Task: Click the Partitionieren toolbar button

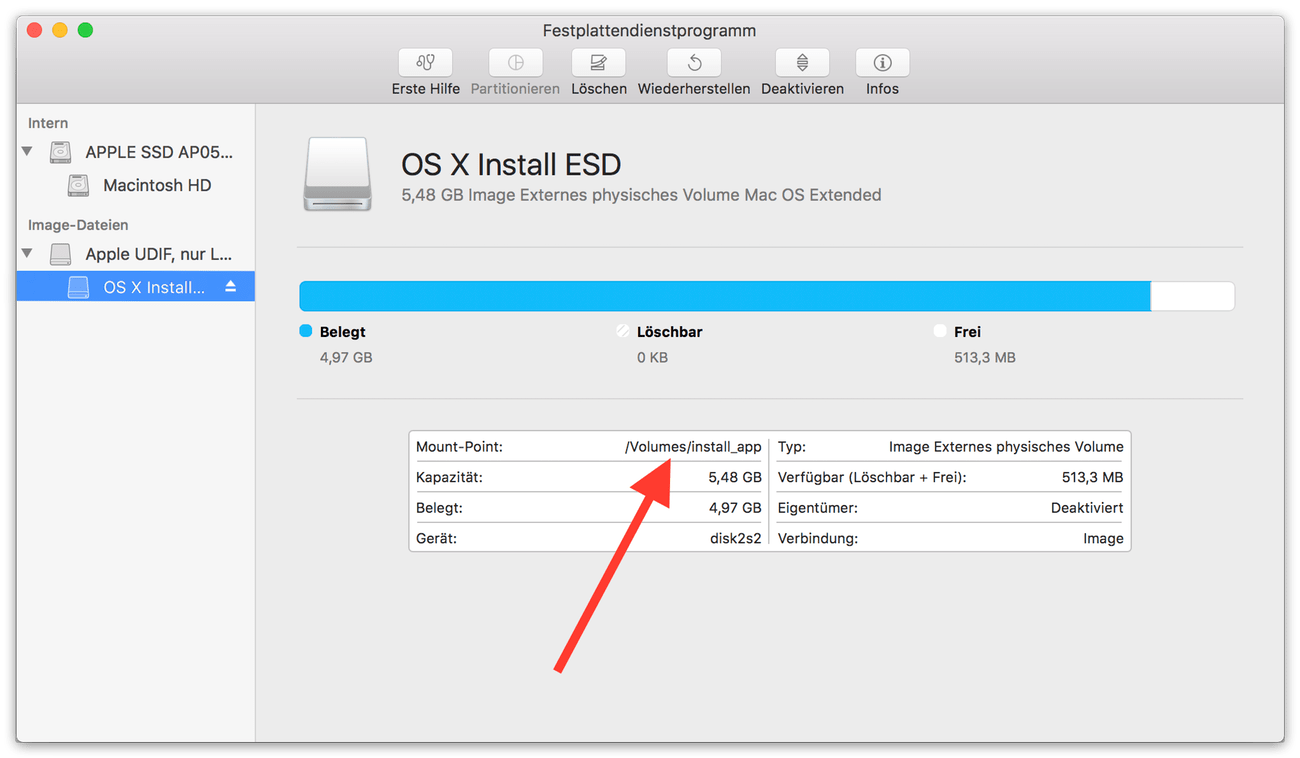Action: 515,63
